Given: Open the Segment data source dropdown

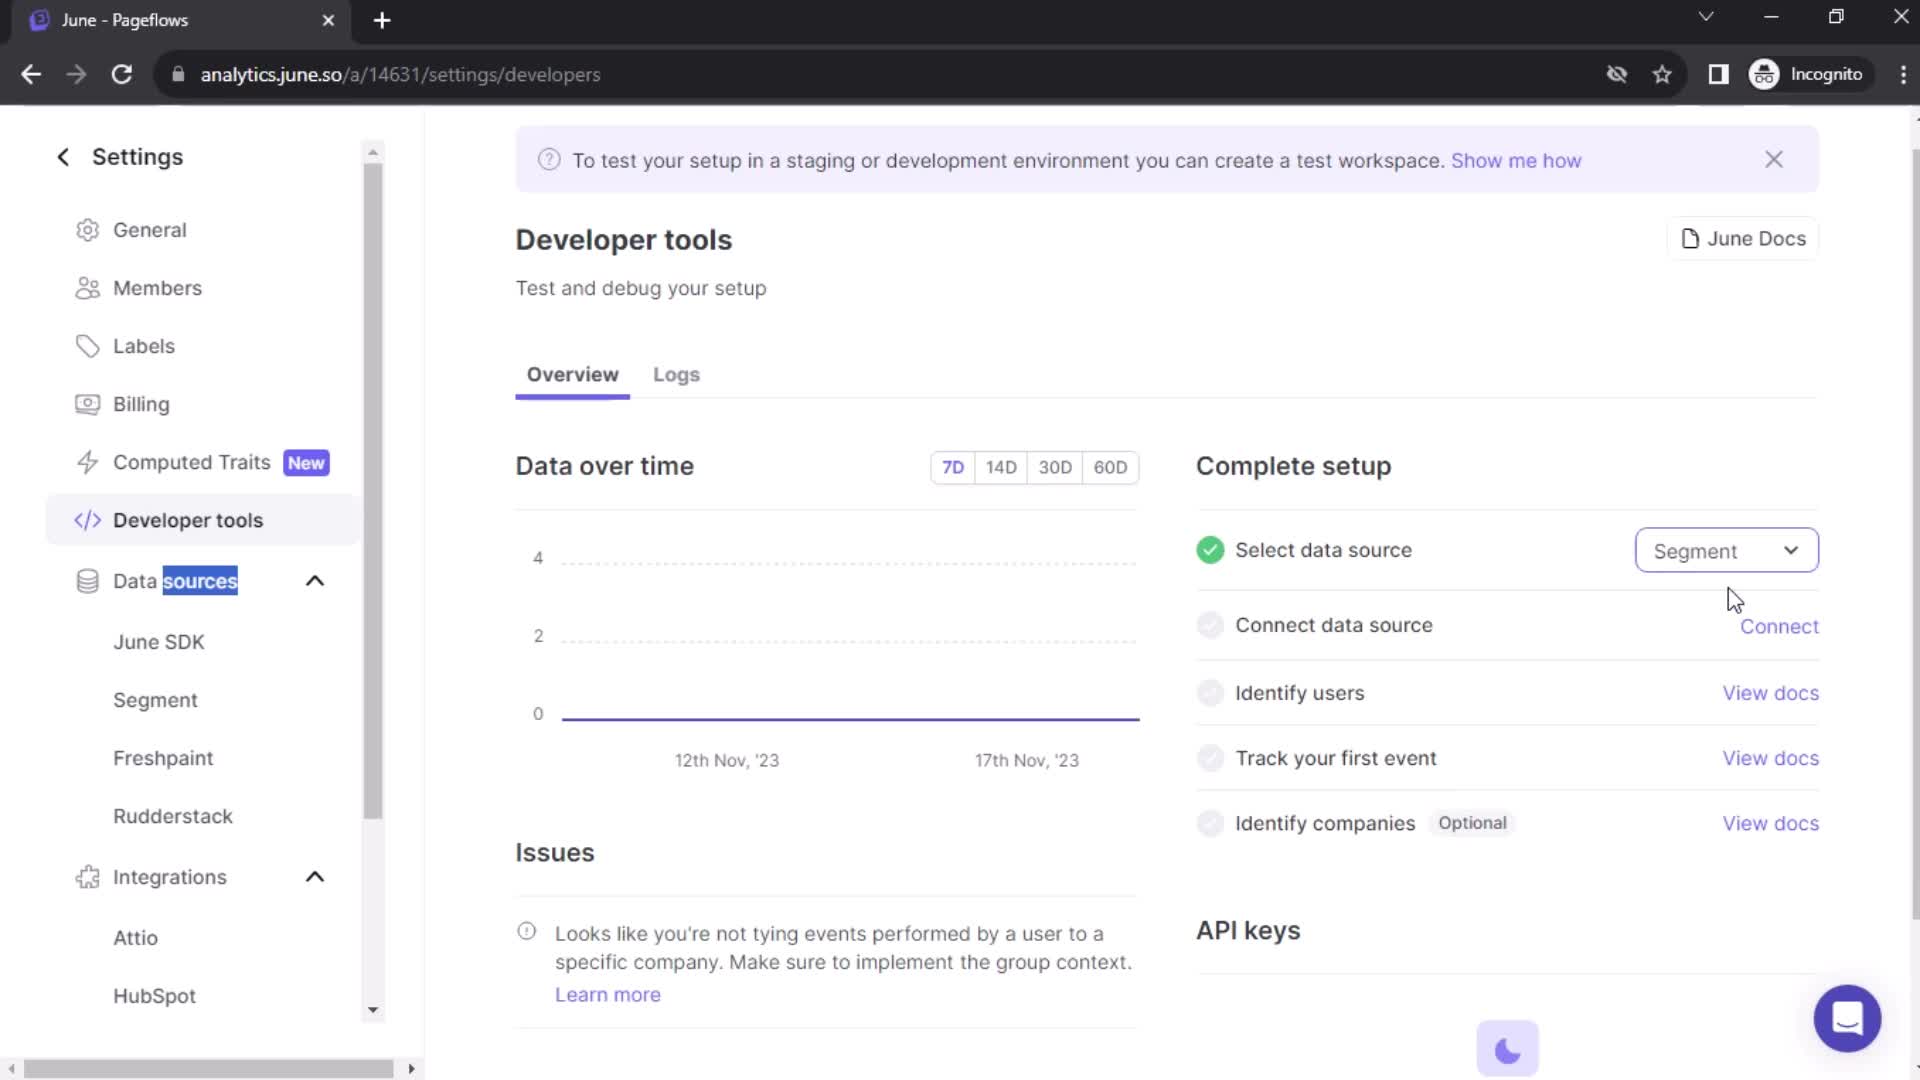Looking at the screenshot, I should [1727, 550].
